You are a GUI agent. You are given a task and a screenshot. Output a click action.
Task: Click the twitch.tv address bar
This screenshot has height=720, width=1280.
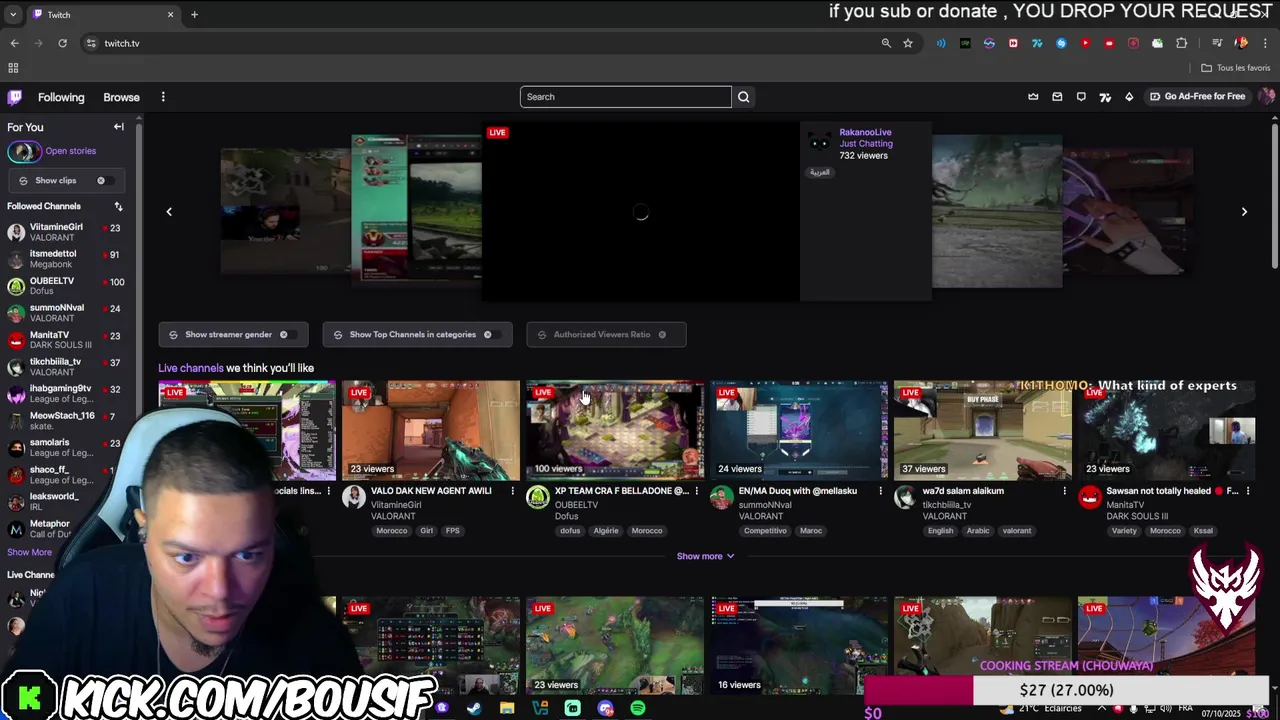click(480, 43)
